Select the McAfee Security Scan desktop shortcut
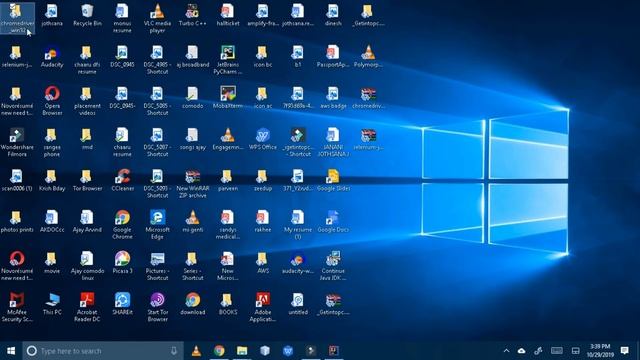This screenshot has width=640, height=360. 17,307
